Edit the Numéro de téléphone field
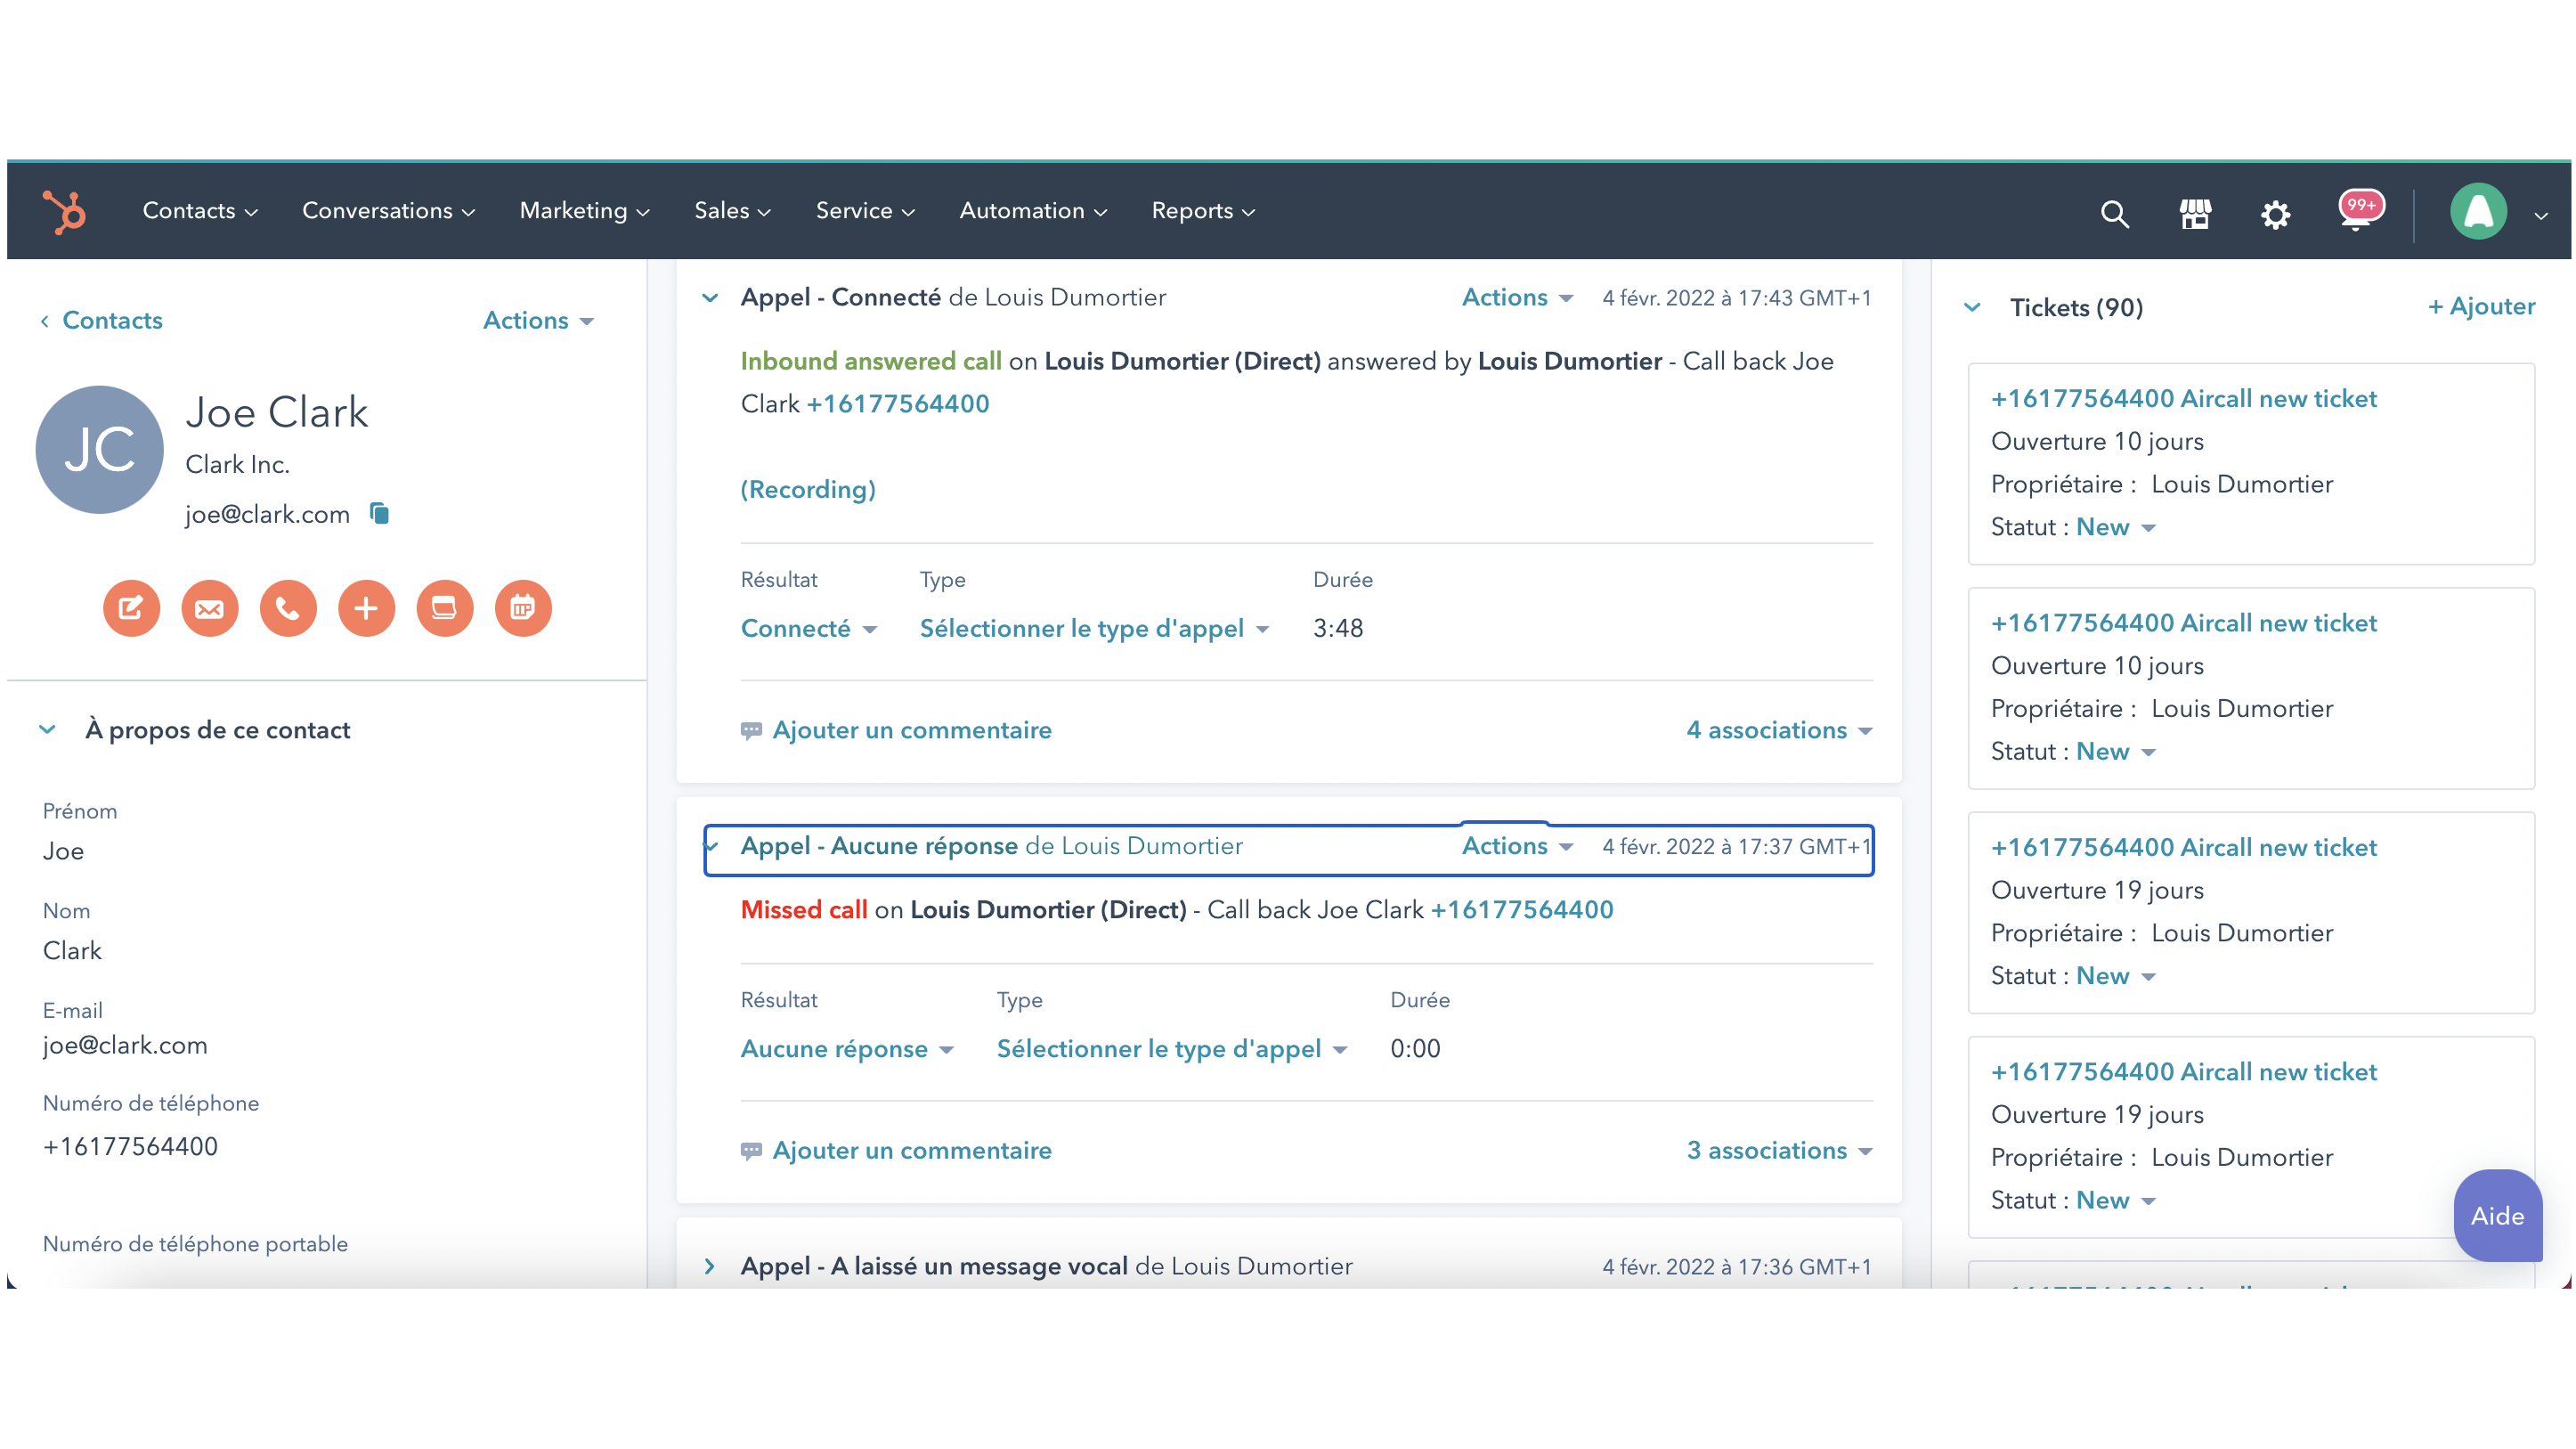The image size is (2576, 1449). 130,1147
